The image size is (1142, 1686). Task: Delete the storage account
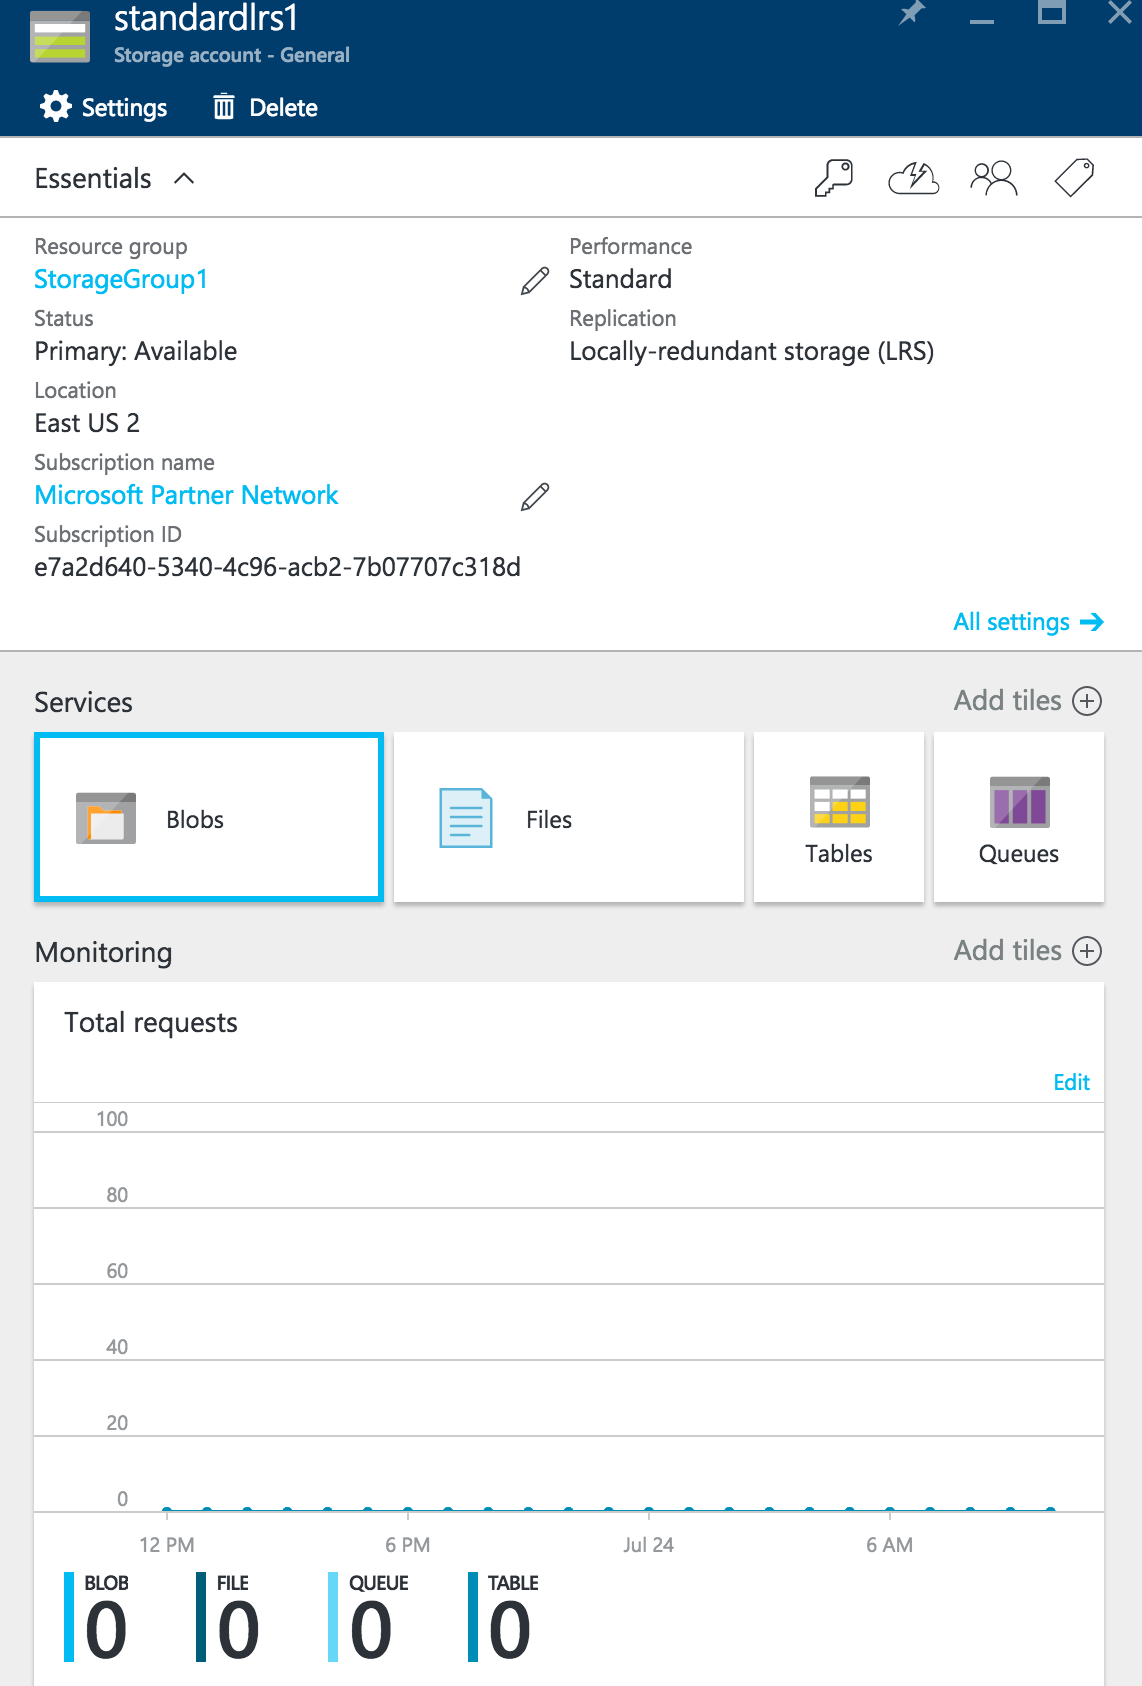[266, 107]
